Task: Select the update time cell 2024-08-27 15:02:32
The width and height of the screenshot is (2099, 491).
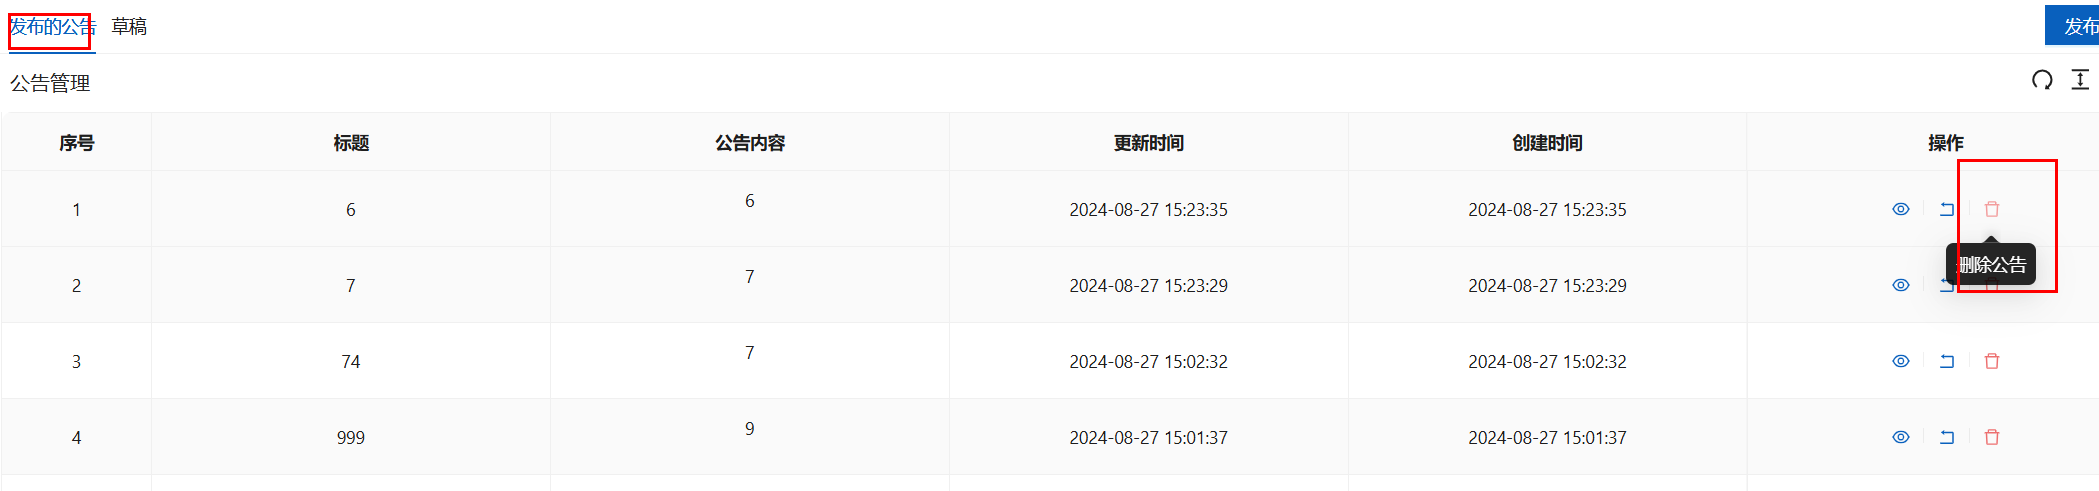Action: coord(1148,361)
